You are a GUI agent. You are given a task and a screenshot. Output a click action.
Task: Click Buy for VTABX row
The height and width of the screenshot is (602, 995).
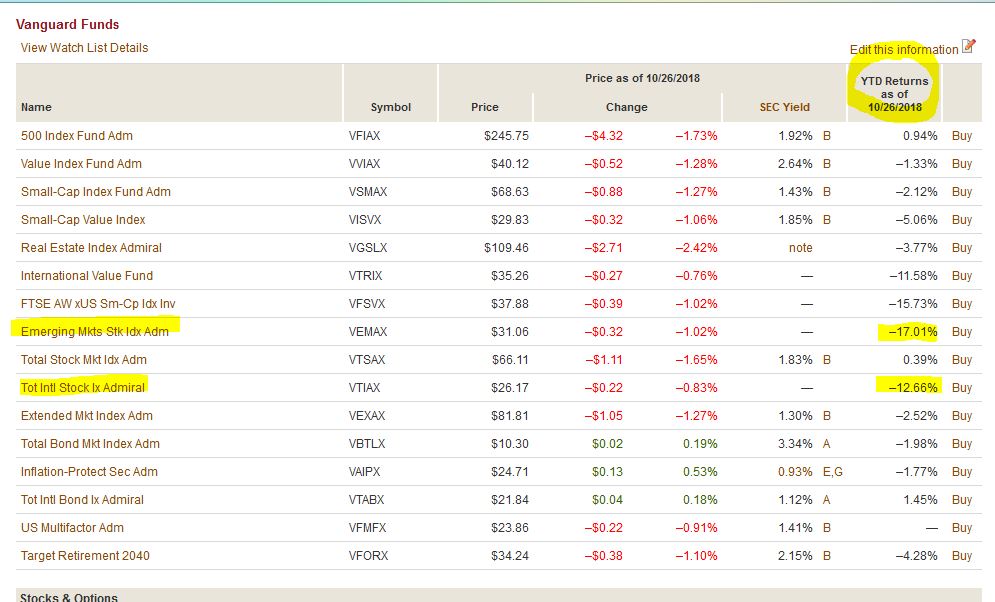(962, 499)
